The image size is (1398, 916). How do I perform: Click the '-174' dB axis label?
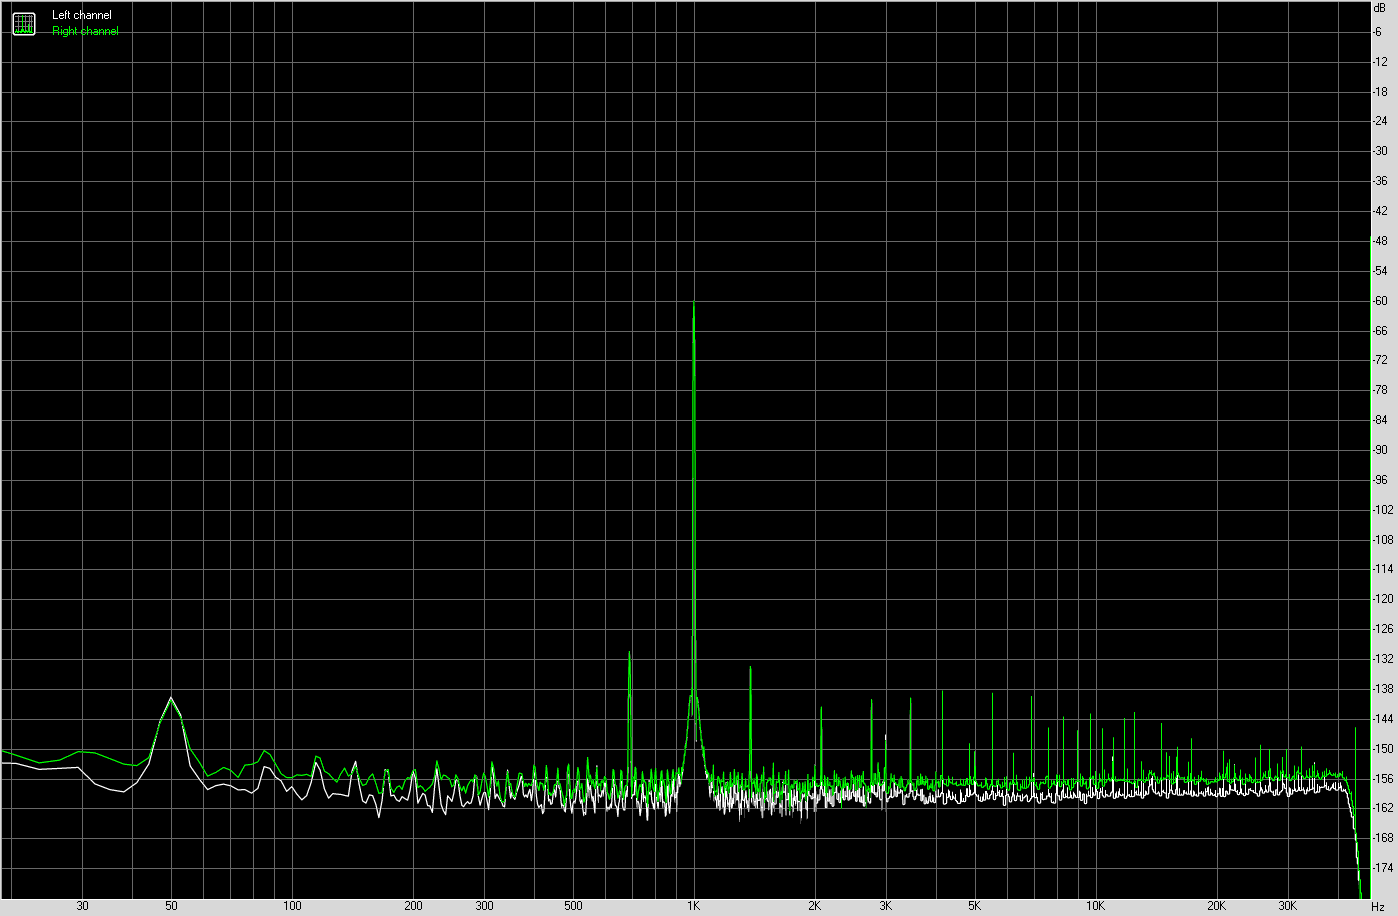tap(1383, 868)
